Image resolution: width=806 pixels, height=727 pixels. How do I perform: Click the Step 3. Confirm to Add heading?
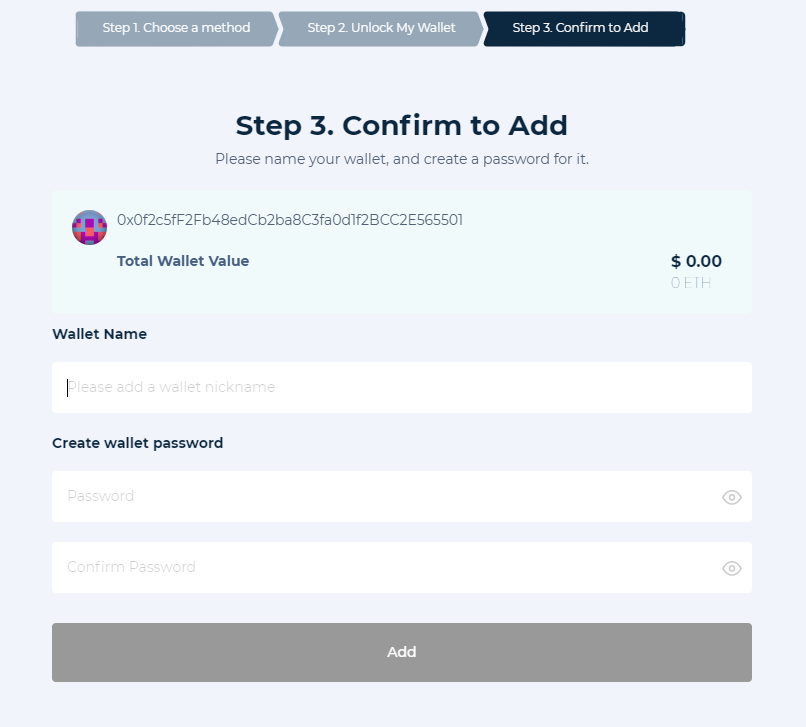pyautogui.click(x=402, y=125)
